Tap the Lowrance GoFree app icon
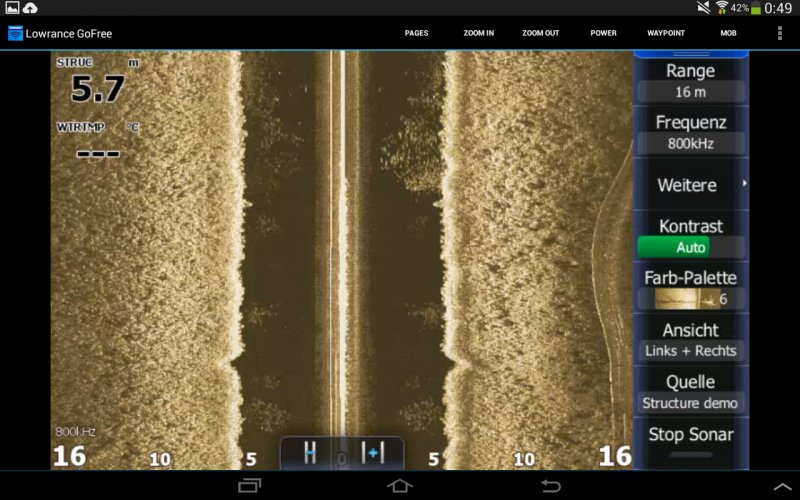Image resolution: width=800 pixels, height=500 pixels. (x=16, y=33)
